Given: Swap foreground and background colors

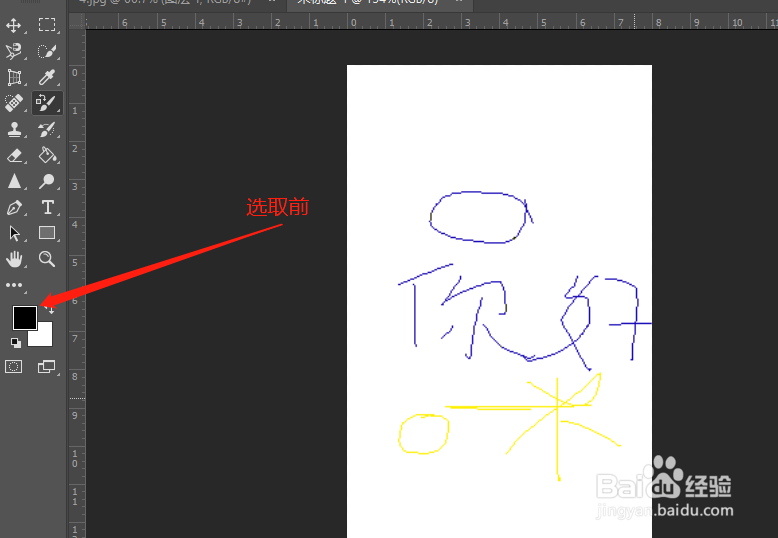Looking at the screenshot, I should [50, 310].
